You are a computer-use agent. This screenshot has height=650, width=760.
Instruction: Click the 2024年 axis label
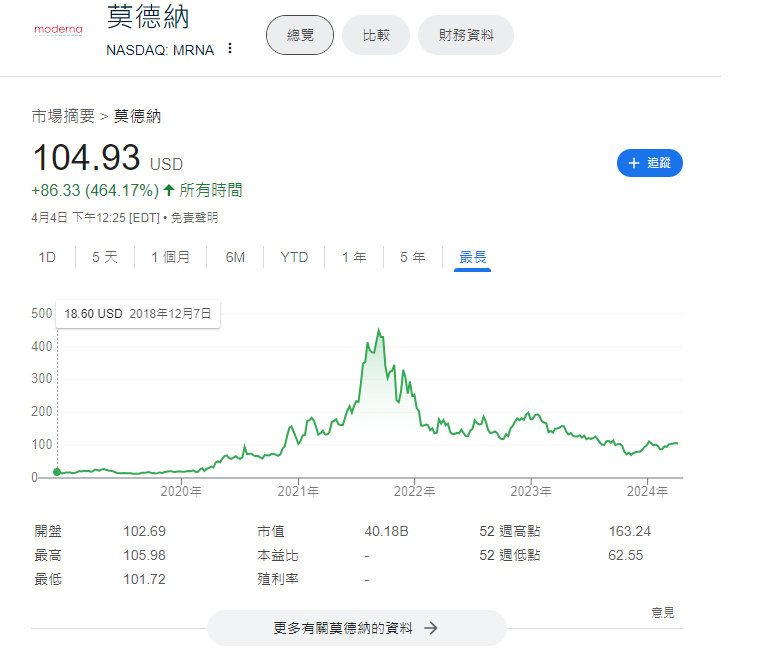click(647, 491)
